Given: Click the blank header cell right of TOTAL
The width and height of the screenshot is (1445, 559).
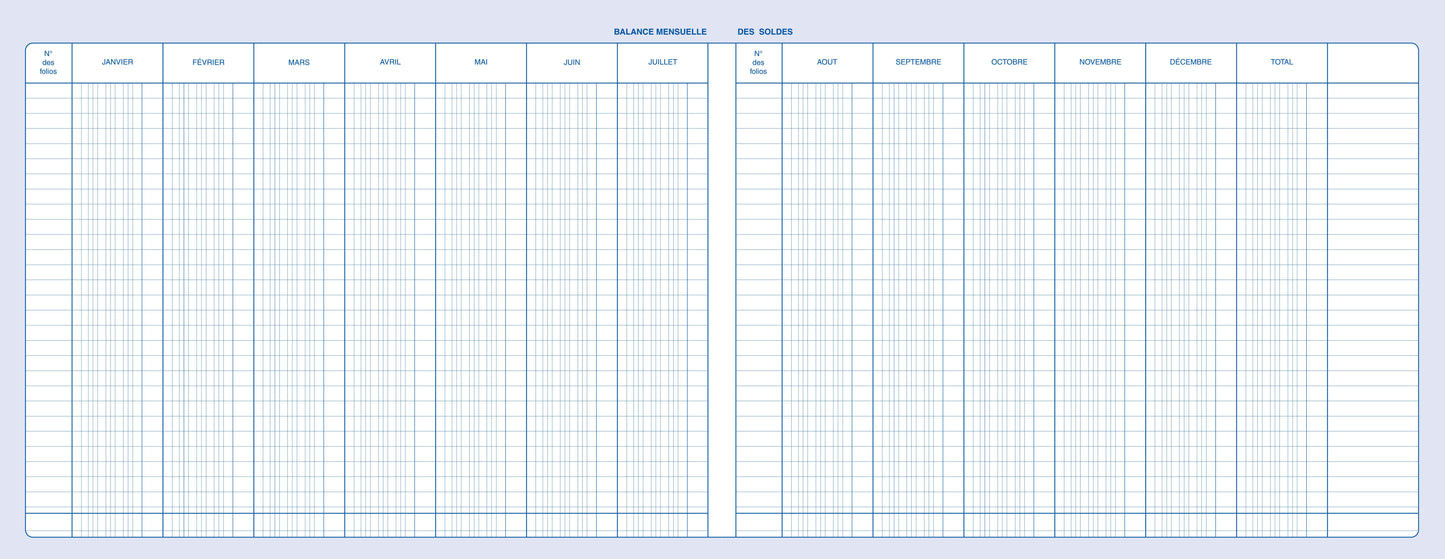Looking at the screenshot, I should click(1372, 62).
